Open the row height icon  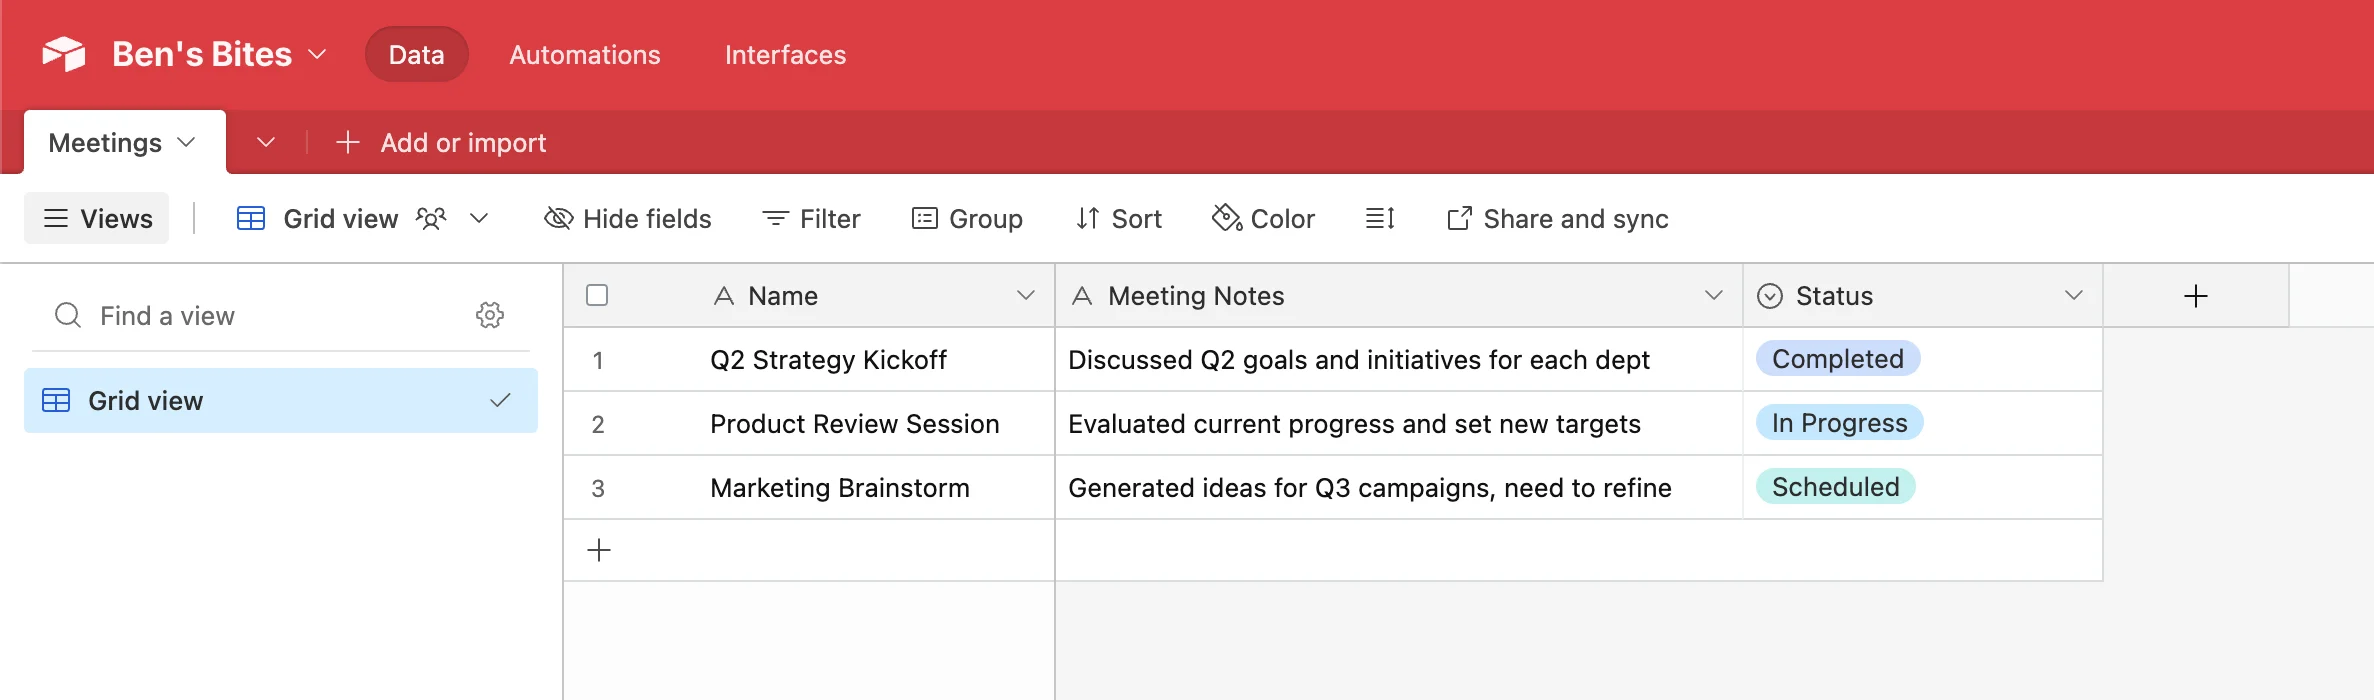pyautogui.click(x=1380, y=218)
